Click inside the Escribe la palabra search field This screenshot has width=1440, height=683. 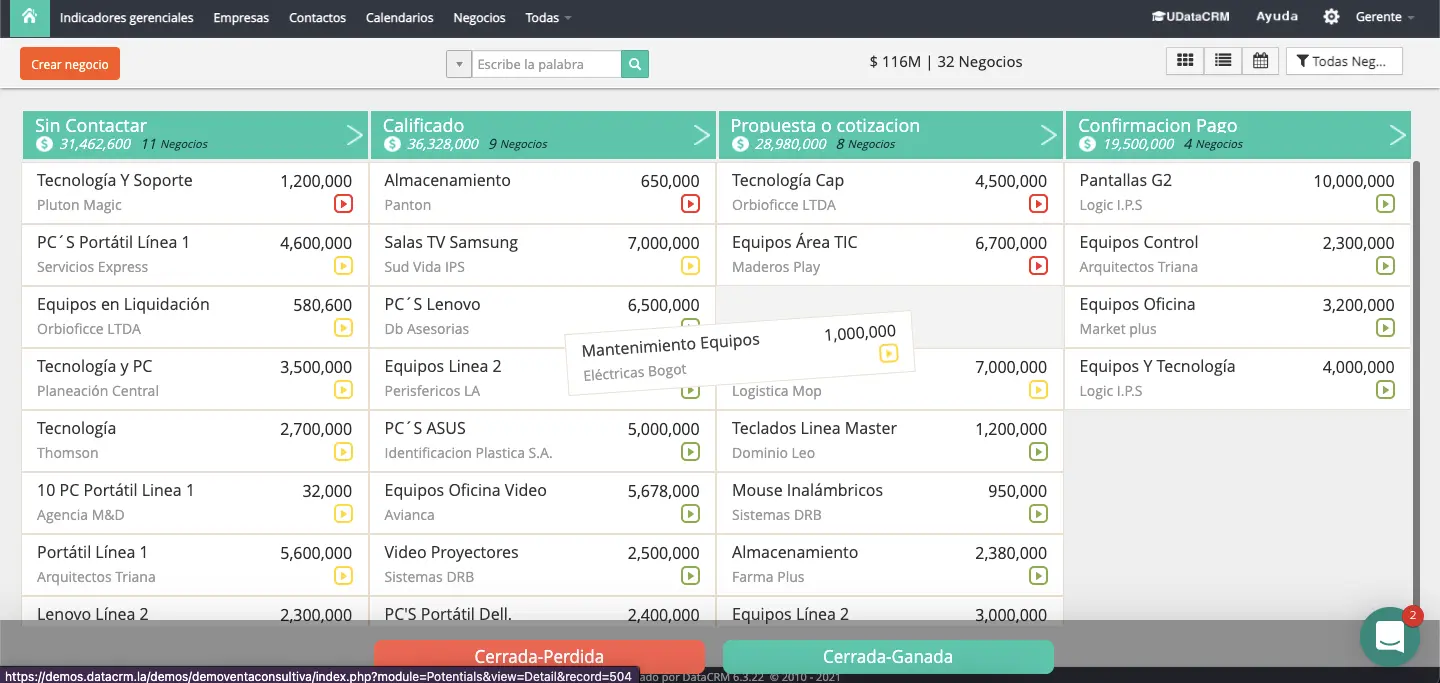[545, 62]
